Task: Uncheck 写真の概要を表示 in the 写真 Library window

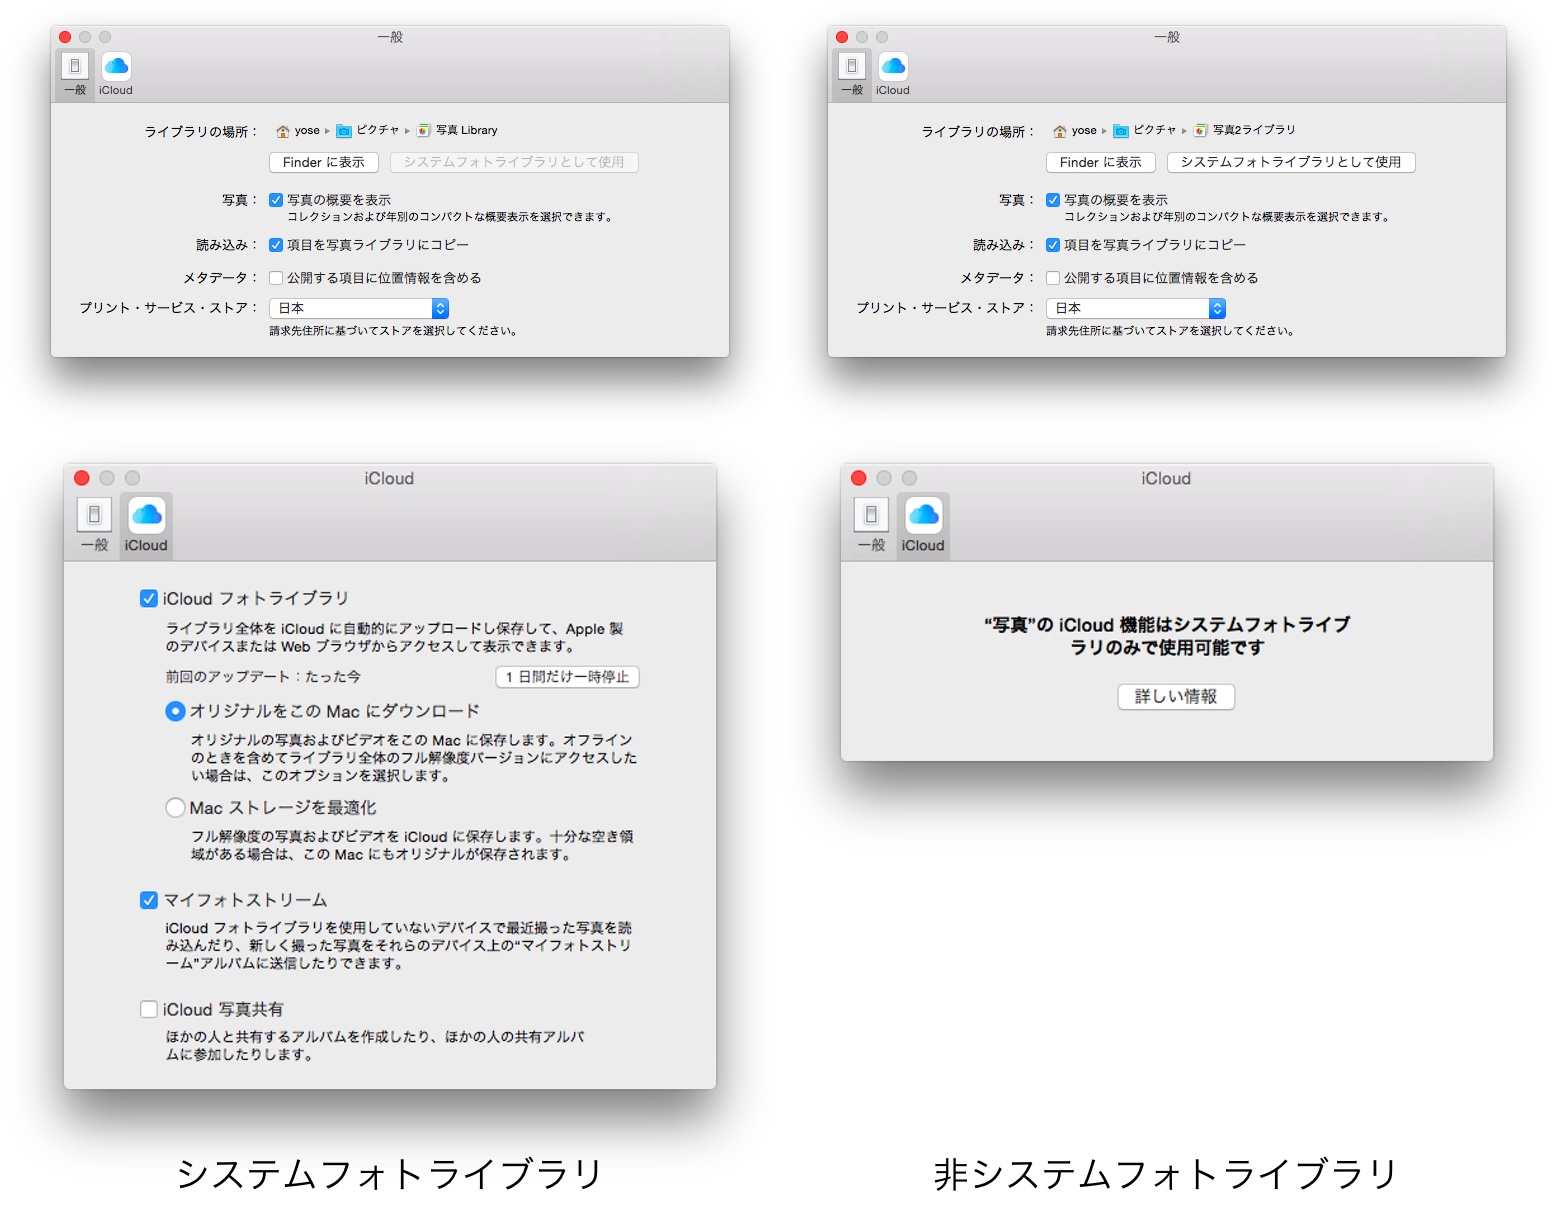Action: pyautogui.click(x=276, y=200)
